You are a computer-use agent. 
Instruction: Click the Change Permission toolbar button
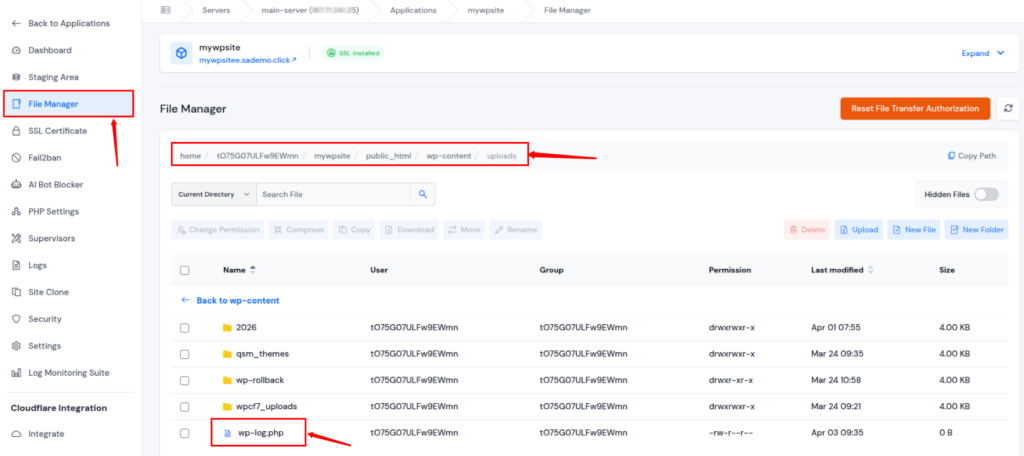click(217, 230)
